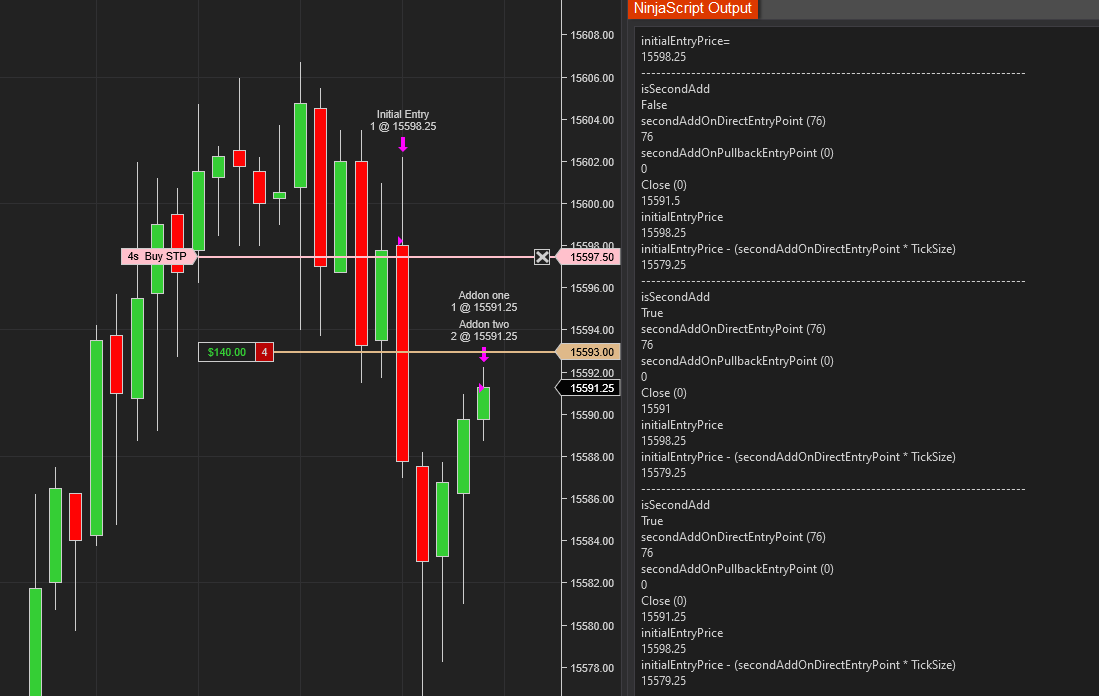Viewport: 1099px width, 696px height.
Task: Cancel the Buy STP order with X icon
Action: [542, 257]
